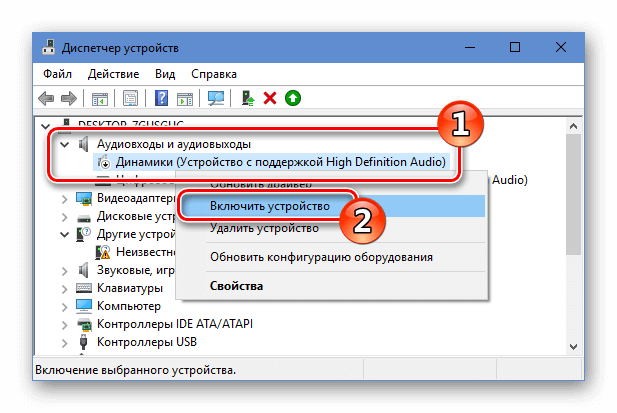Select the Аудиовходы и аудиовыходы category
617x413 pixels.
(x=174, y=144)
